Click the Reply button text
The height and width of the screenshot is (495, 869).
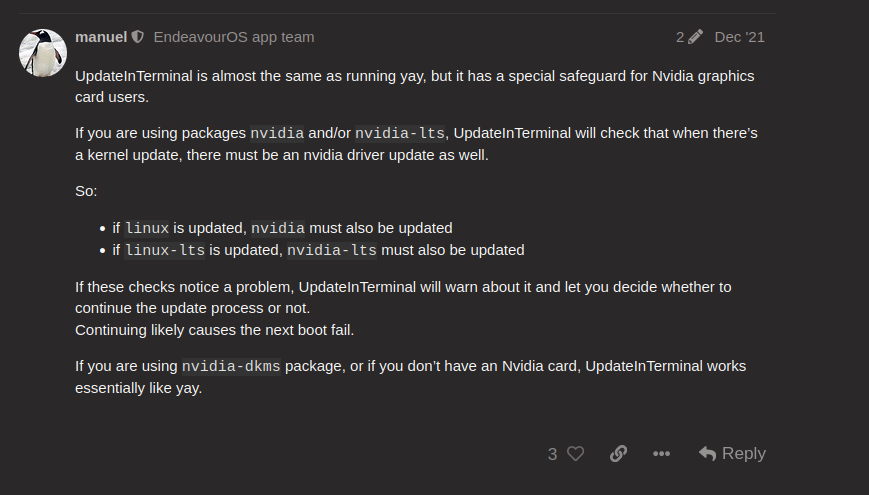(x=744, y=453)
